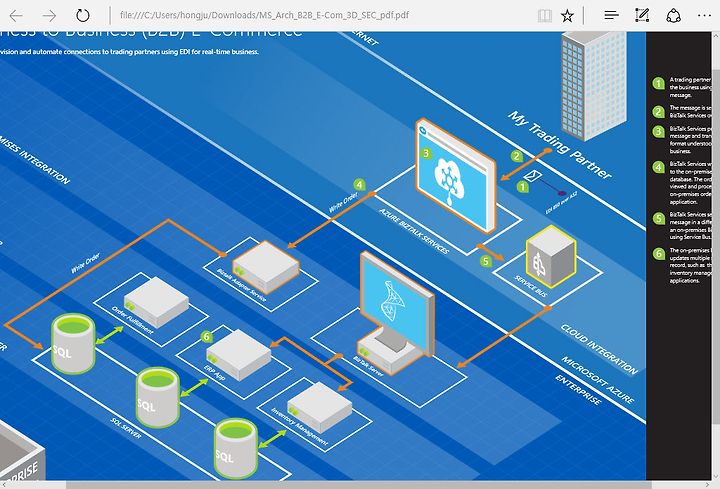Refresh the PDF page

pos(83,16)
